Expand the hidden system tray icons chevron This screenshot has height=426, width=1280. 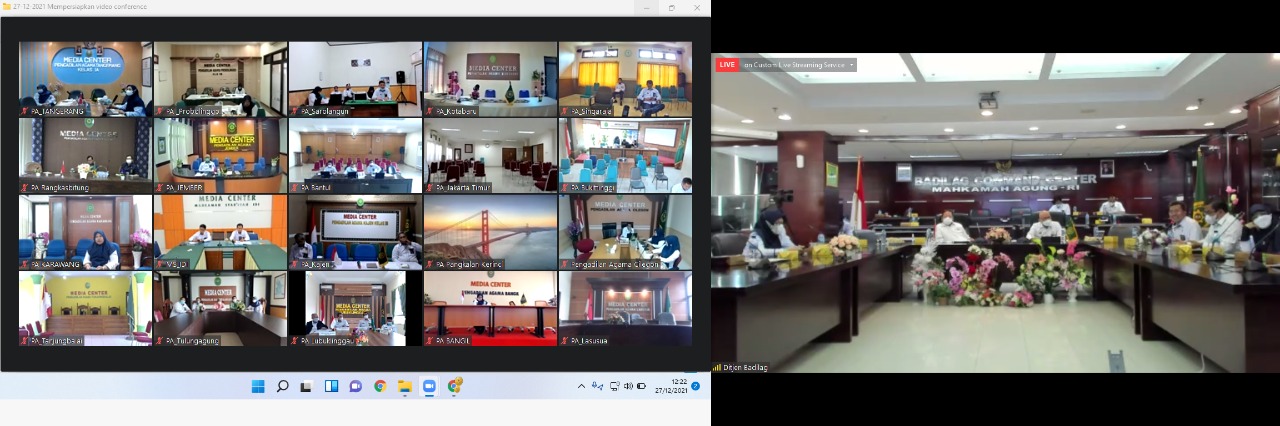click(x=581, y=386)
